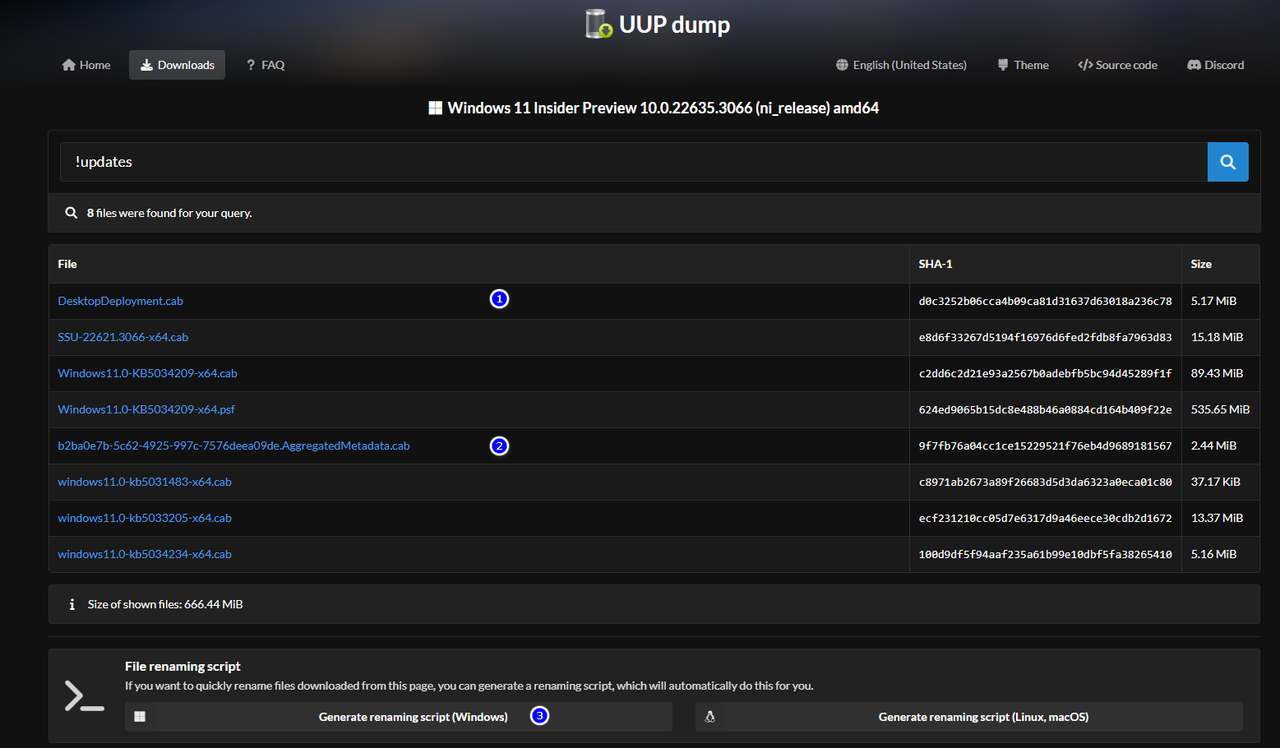
Task: Open the Home navigation item
Action: point(86,65)
